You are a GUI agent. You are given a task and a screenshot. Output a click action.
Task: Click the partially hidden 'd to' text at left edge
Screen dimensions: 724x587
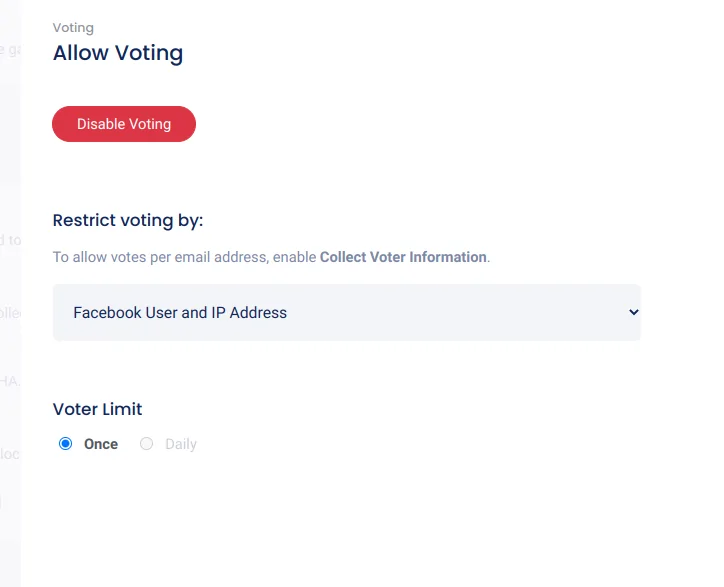click(x=10, y=240)
